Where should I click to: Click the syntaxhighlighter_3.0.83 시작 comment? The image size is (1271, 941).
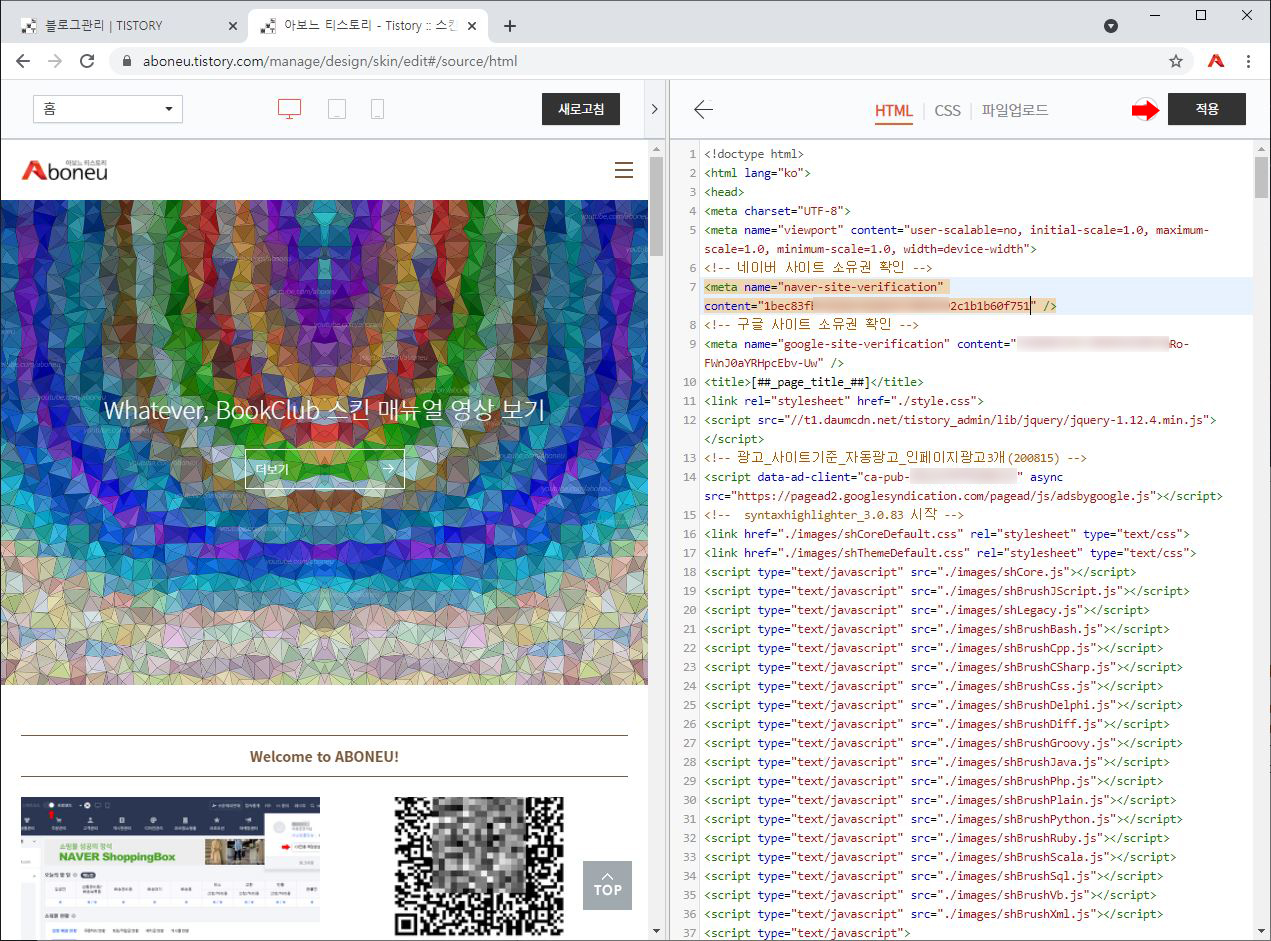[x=834, y=515]
